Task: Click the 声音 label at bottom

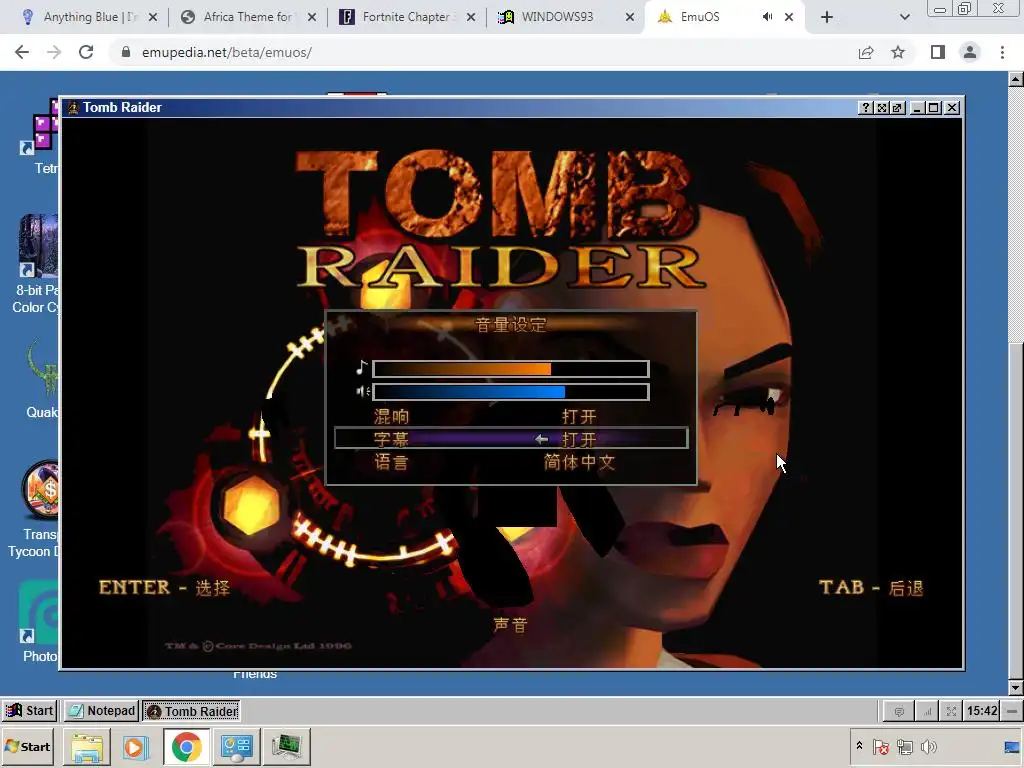Action: pos(510,625)
